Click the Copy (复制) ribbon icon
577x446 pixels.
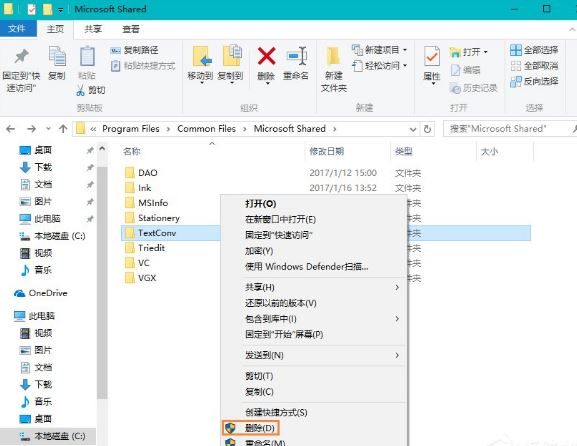[x=57, y=56]
